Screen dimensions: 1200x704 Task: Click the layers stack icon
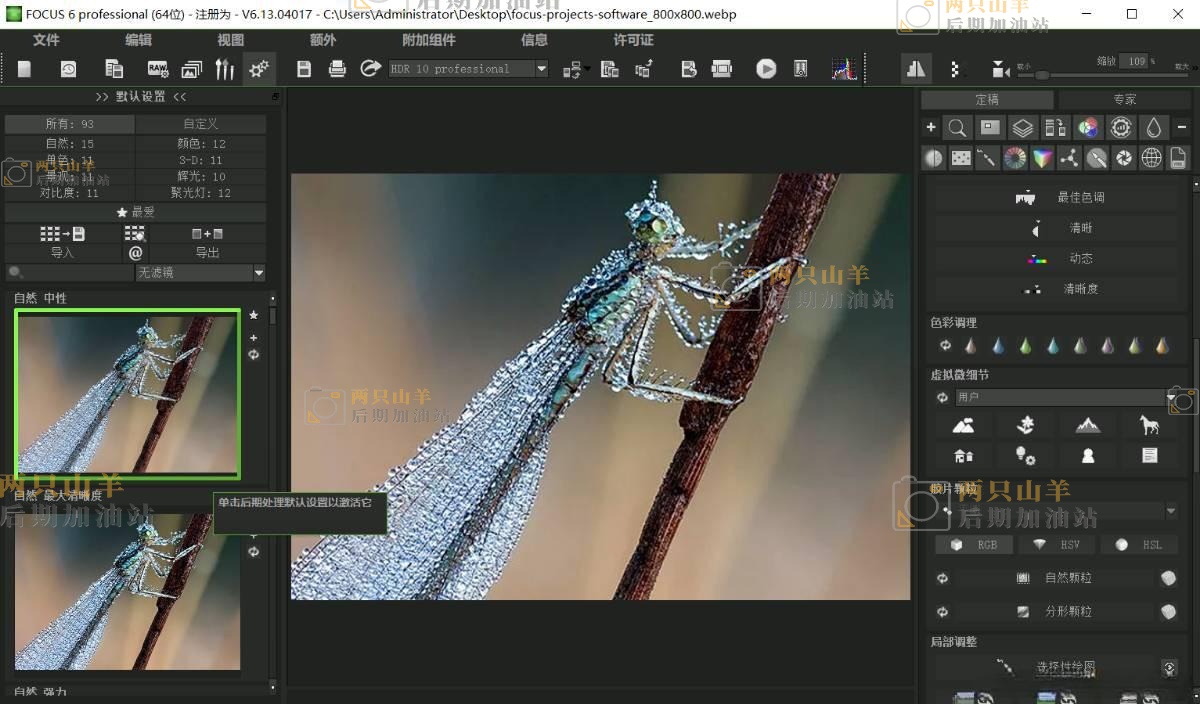point(1022,128)
